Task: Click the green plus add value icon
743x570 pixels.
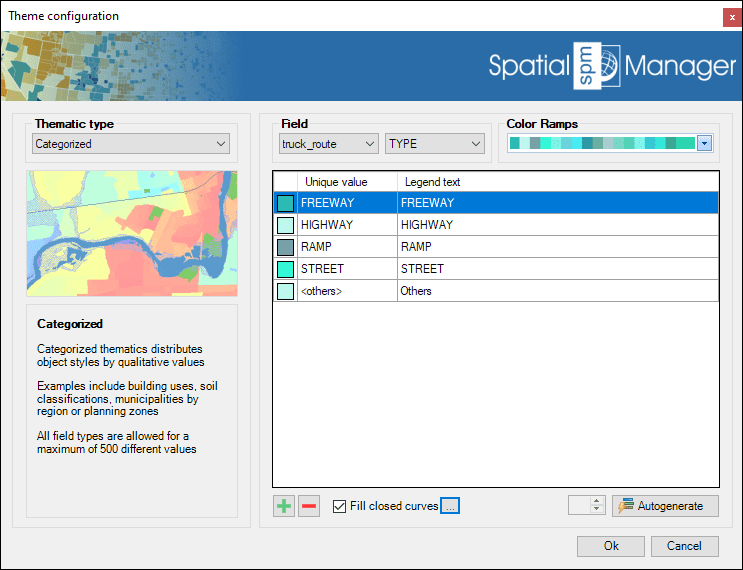Action: click(284, 506)
